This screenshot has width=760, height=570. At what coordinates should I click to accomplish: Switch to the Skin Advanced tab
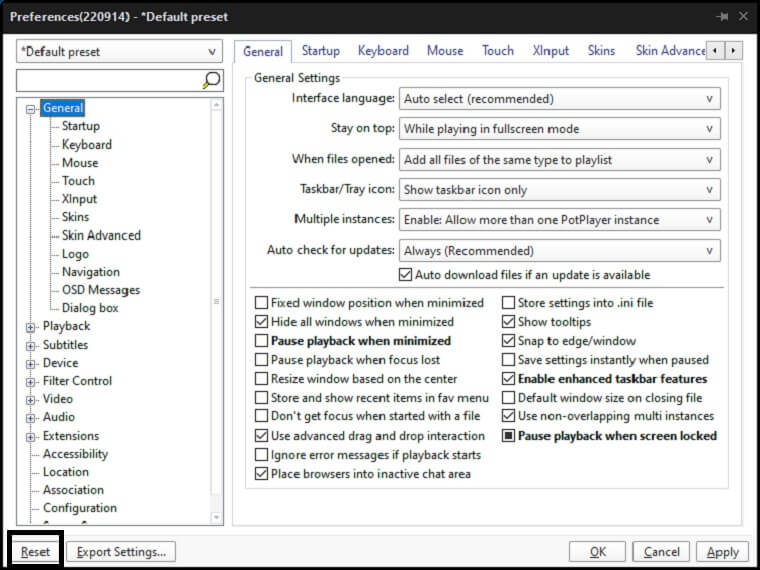pyautogui.click(x=670, y=51)
